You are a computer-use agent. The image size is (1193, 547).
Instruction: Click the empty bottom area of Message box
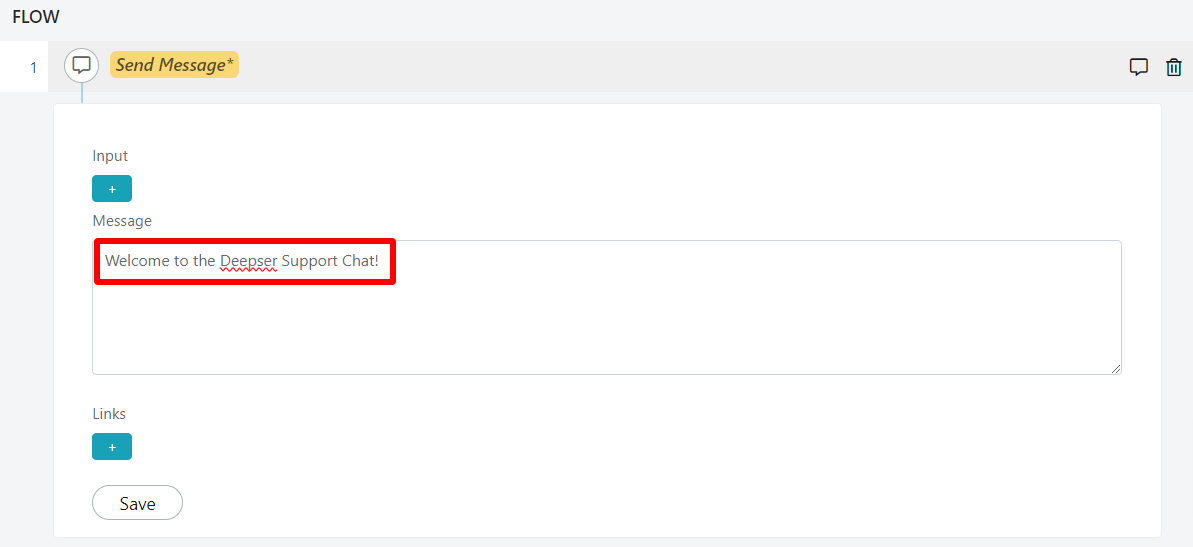tap(606, 335)
